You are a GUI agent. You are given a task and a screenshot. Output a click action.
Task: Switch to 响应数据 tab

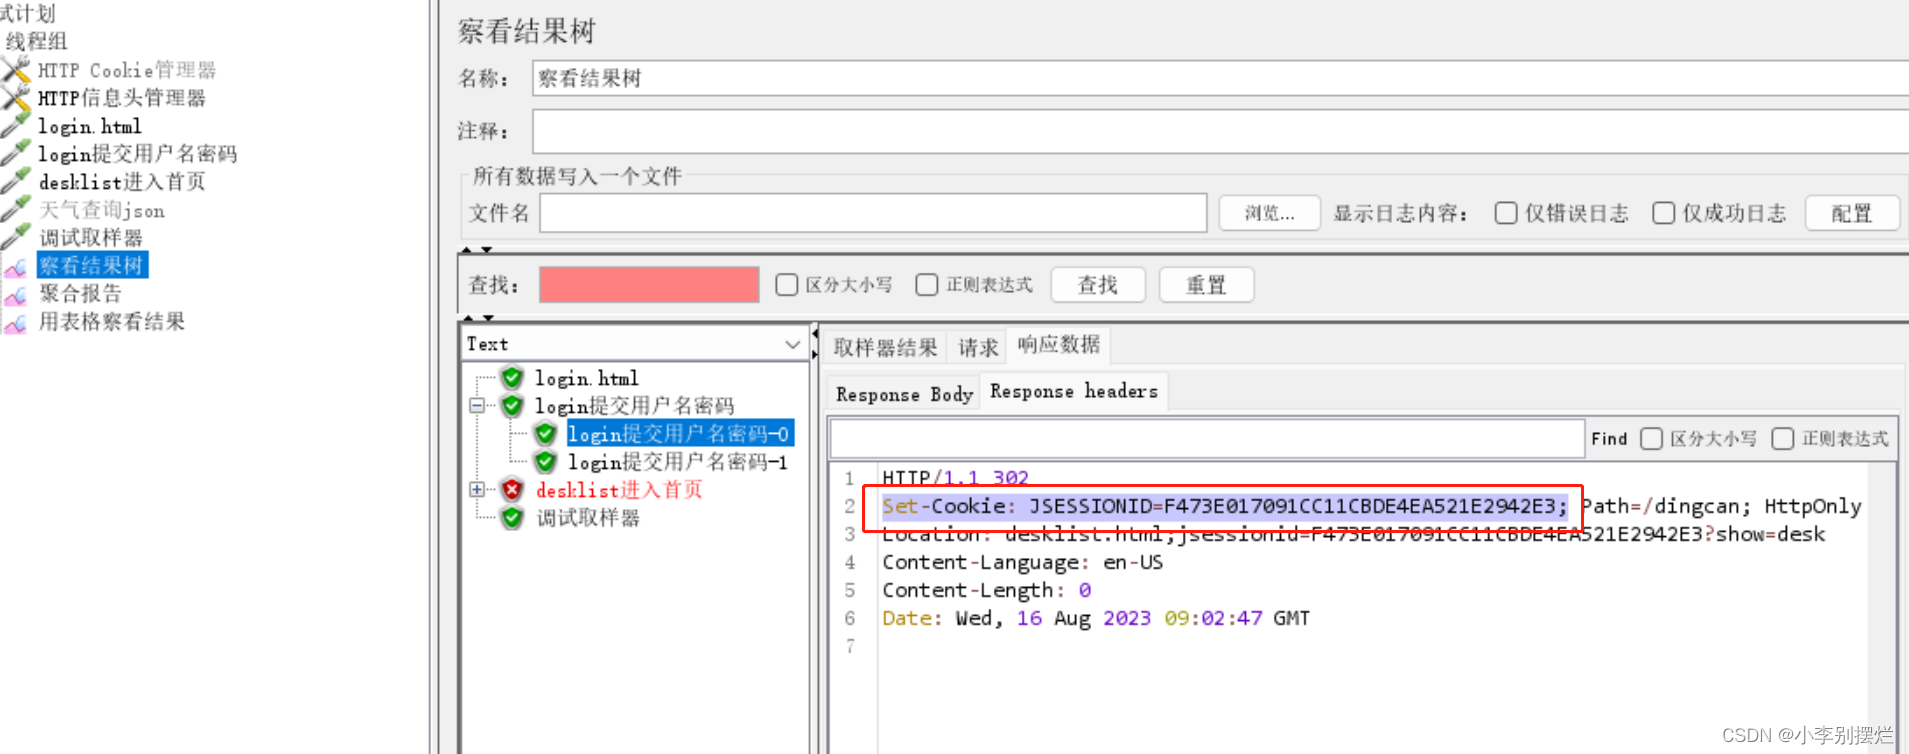1058,345
